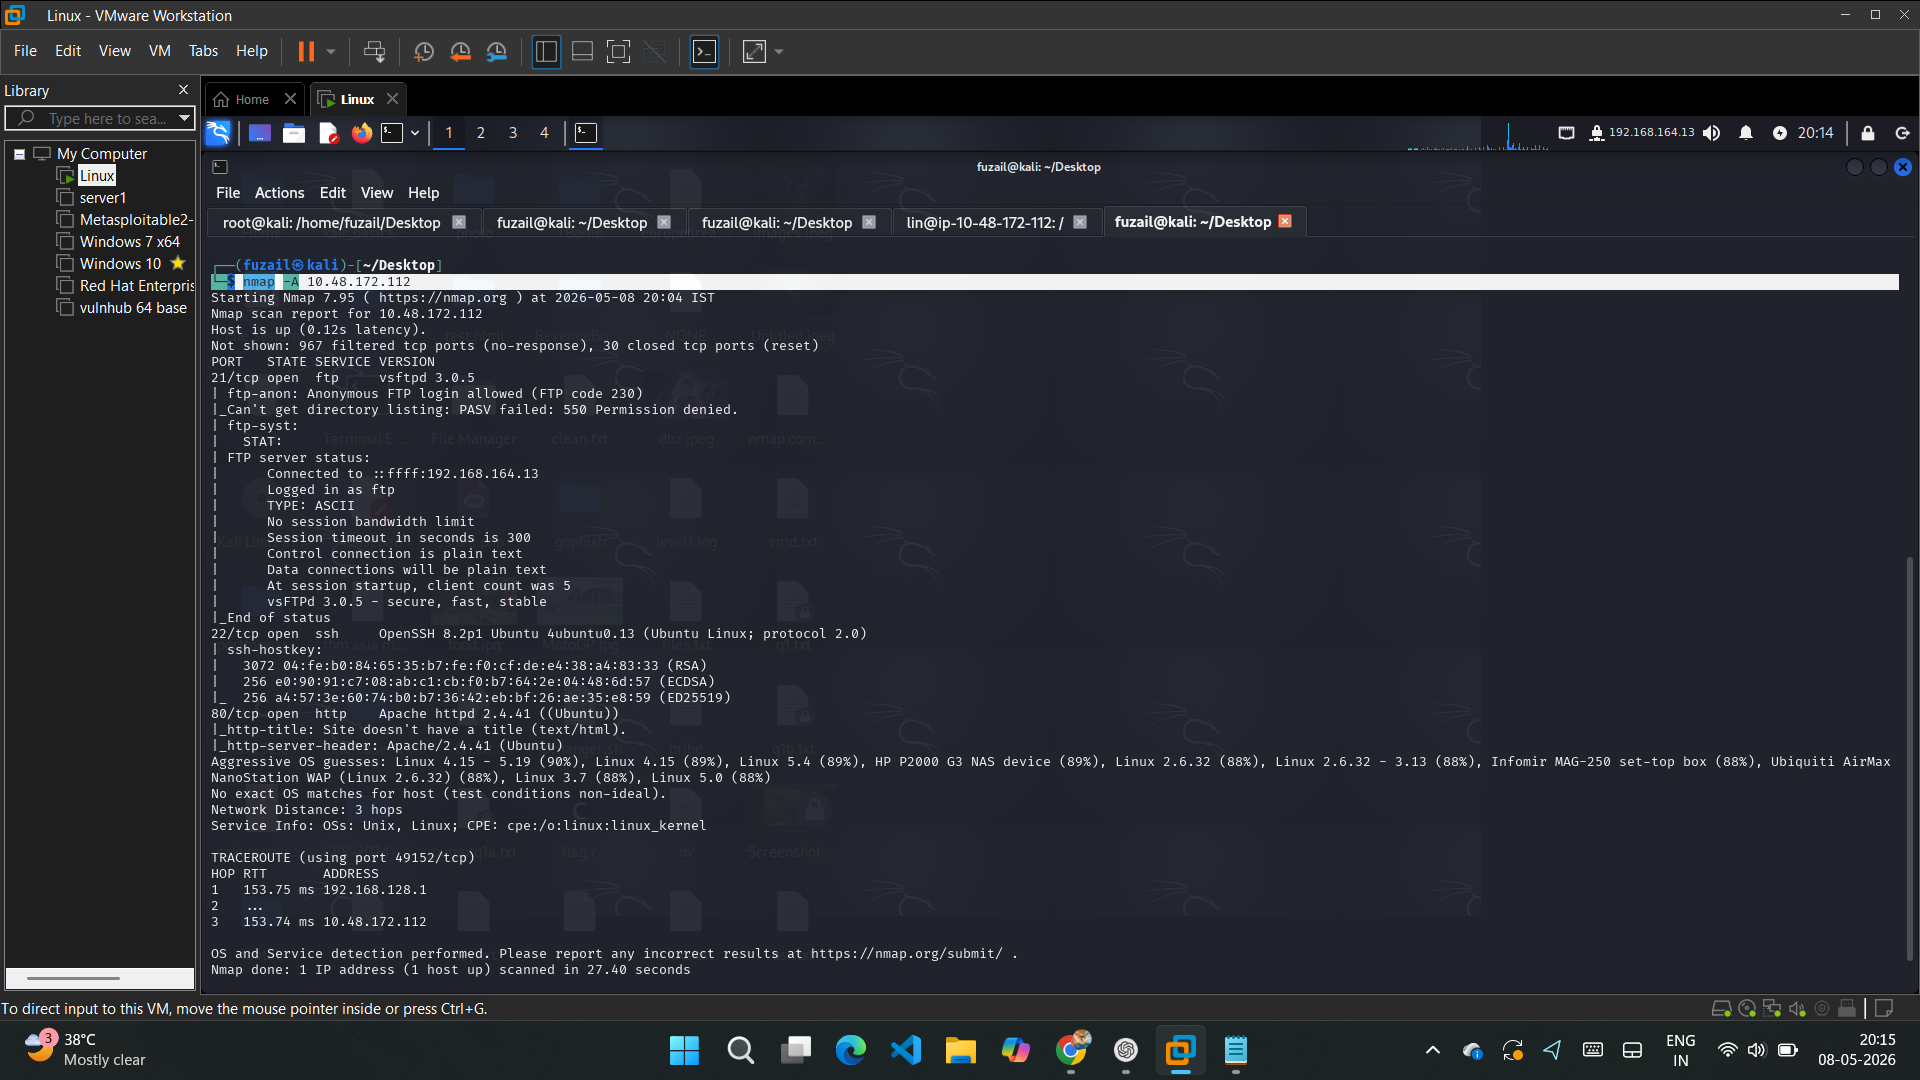Screen dimensions: 1920x1080
Task: Click the terminal window button in Kali panel
Action: pyautogui.click(x=586, y=133)
